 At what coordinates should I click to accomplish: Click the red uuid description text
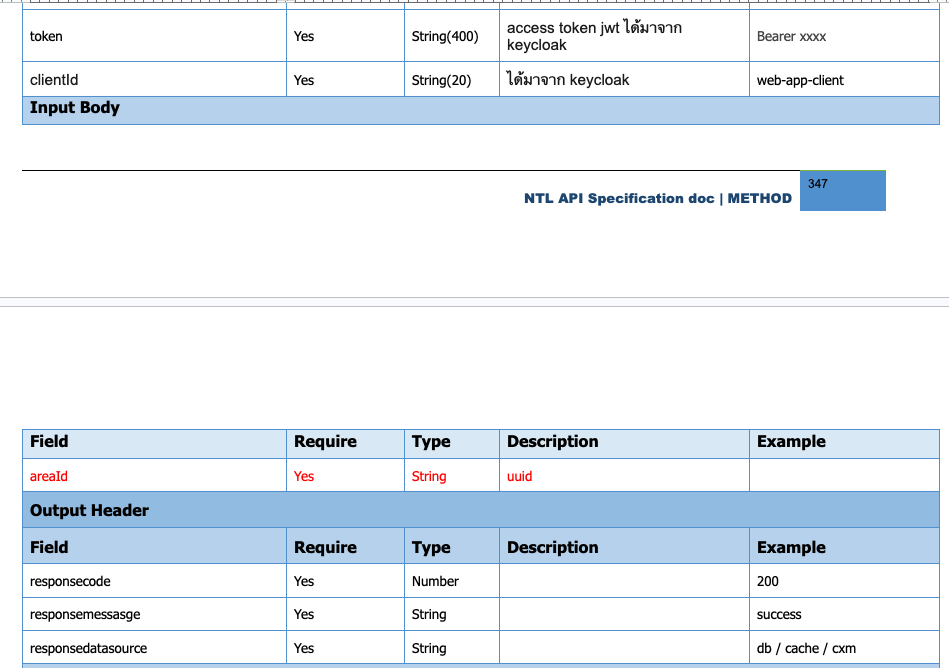[x=520, y=476]
